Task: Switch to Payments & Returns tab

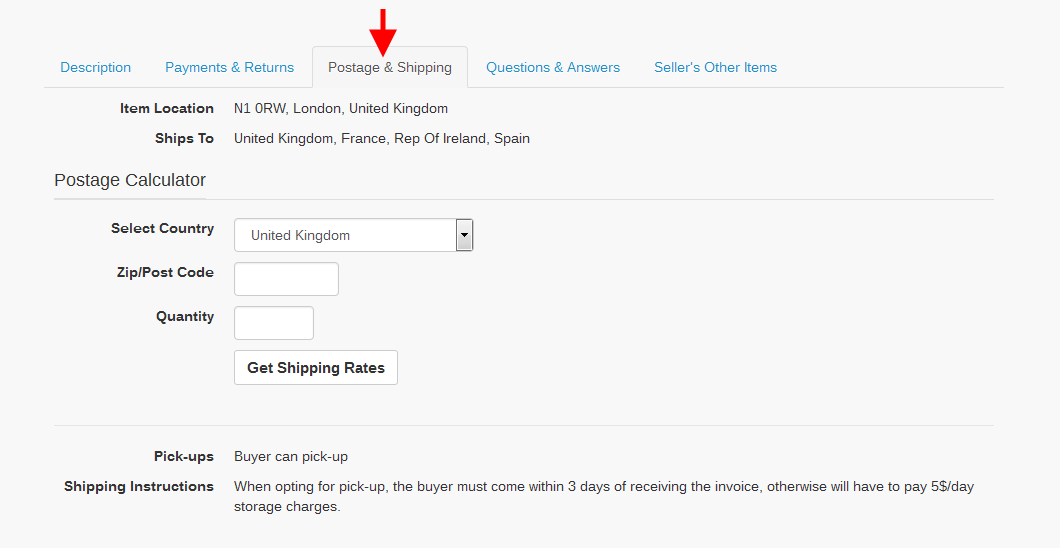Action: tap(229, 68)
